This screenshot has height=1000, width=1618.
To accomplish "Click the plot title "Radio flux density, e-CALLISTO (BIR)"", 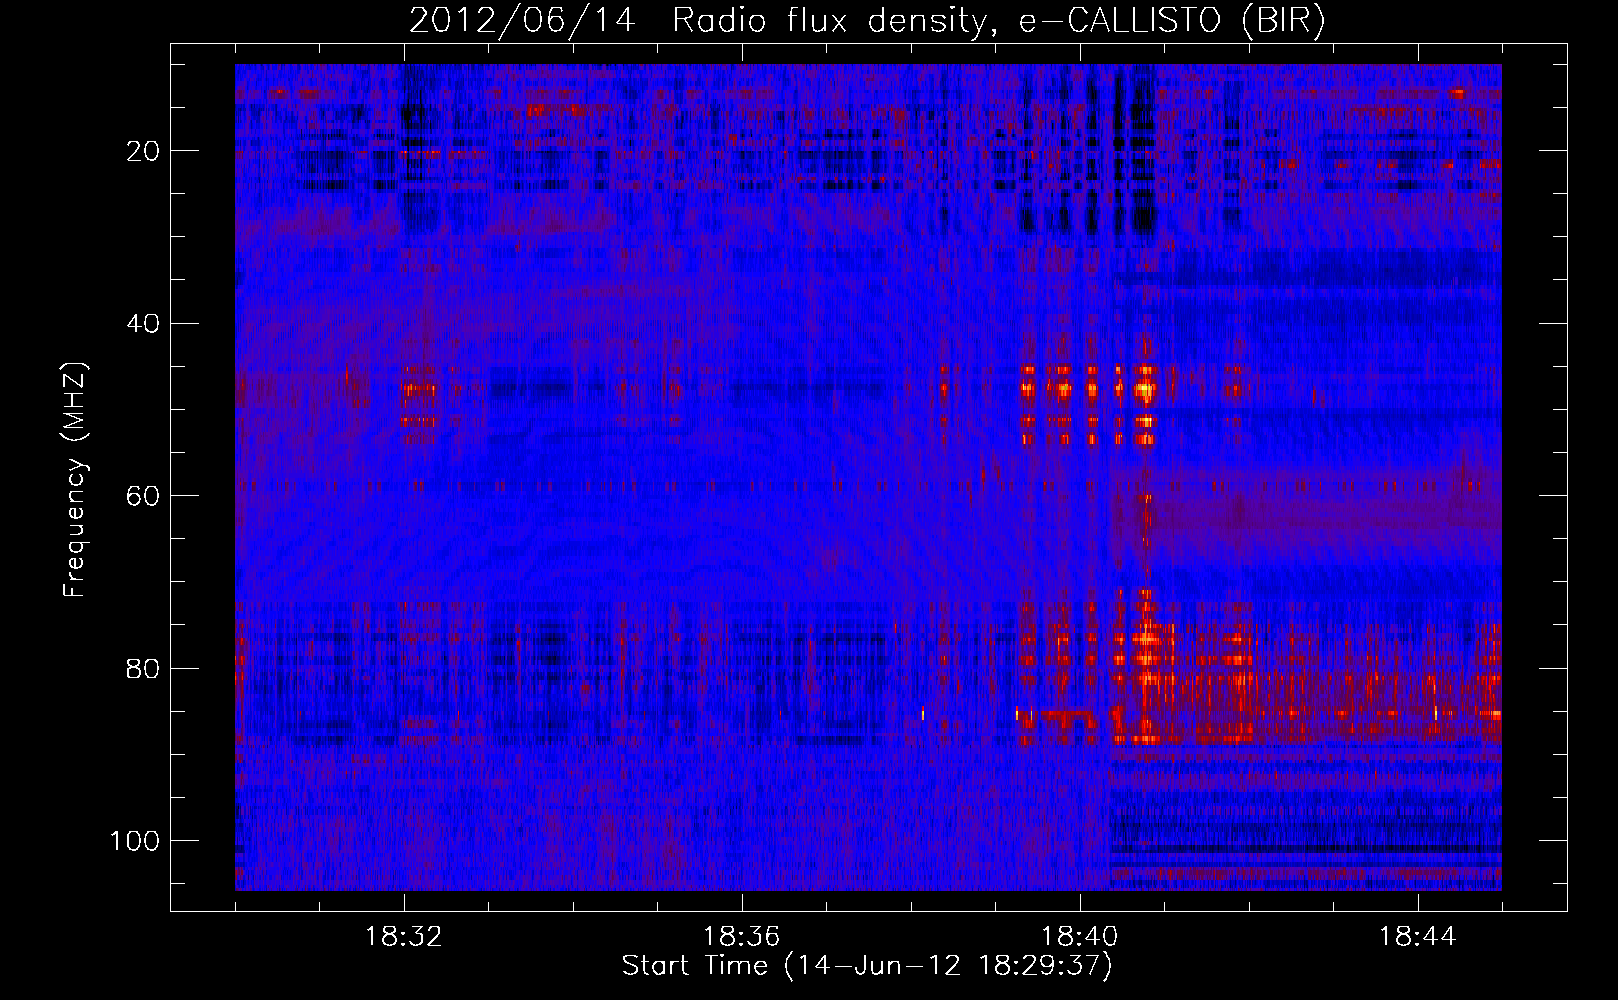I will (x=999, y=20).
